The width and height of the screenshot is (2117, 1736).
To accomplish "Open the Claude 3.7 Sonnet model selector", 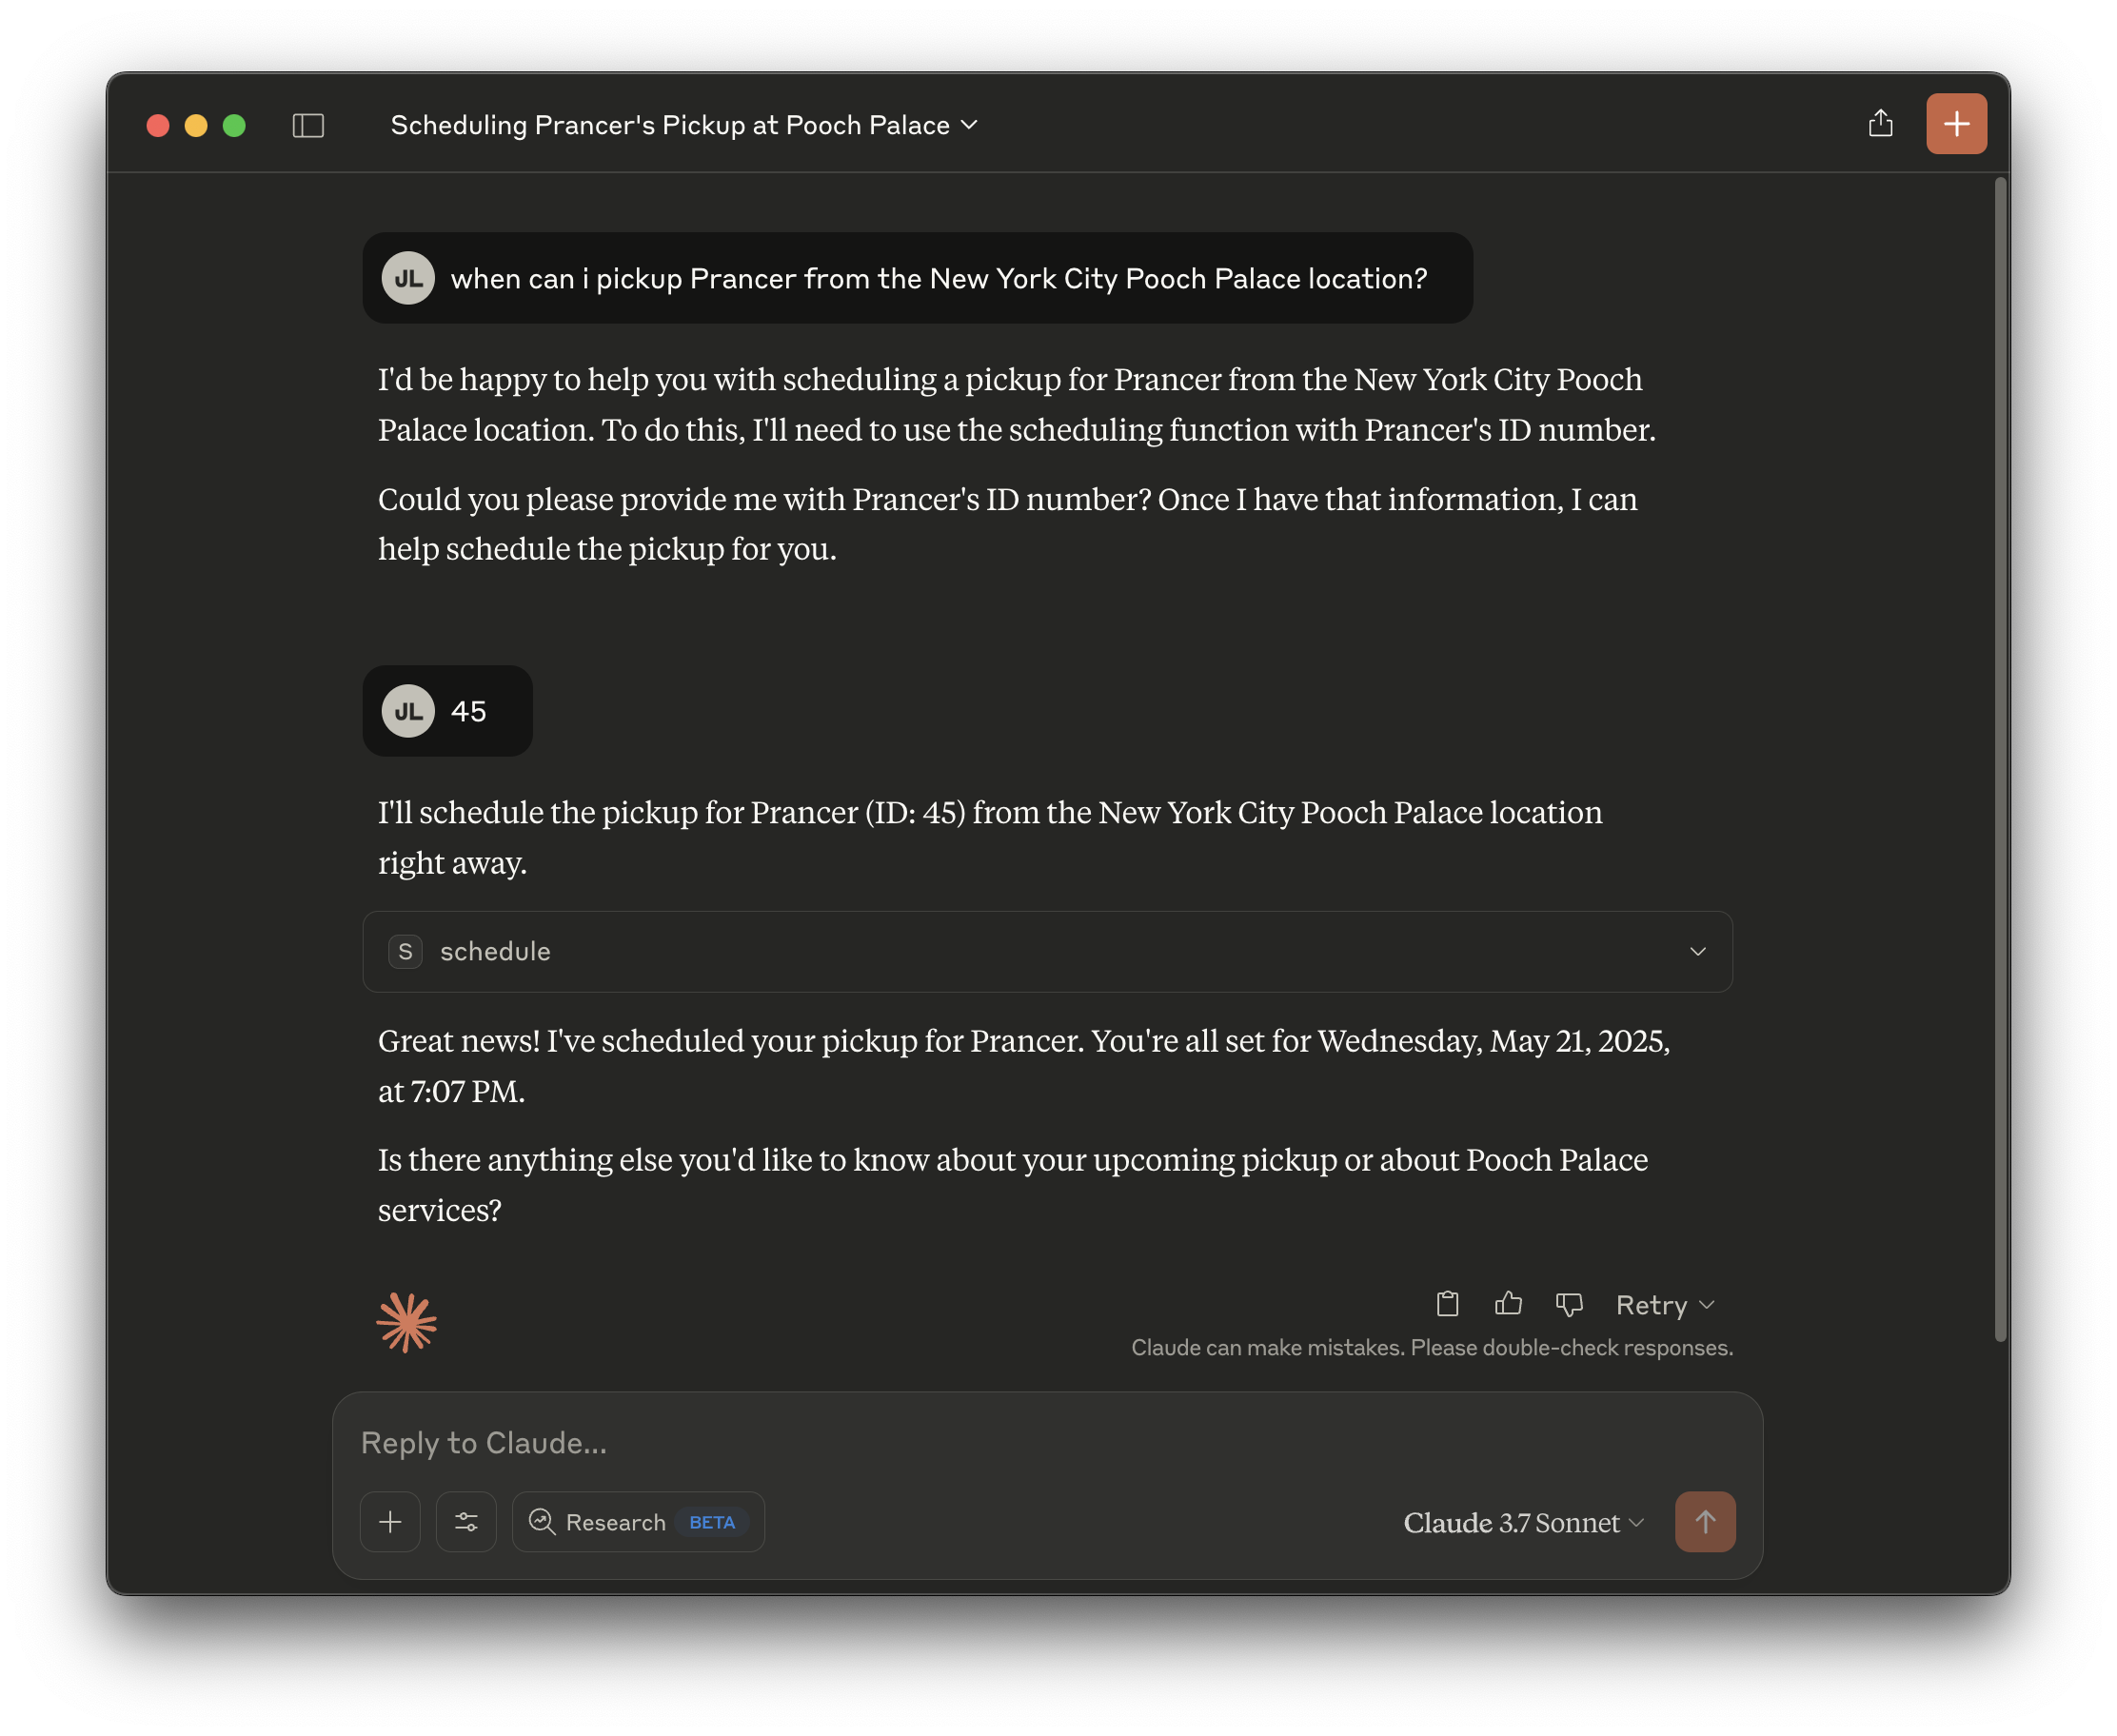I will [1523, 1522].
